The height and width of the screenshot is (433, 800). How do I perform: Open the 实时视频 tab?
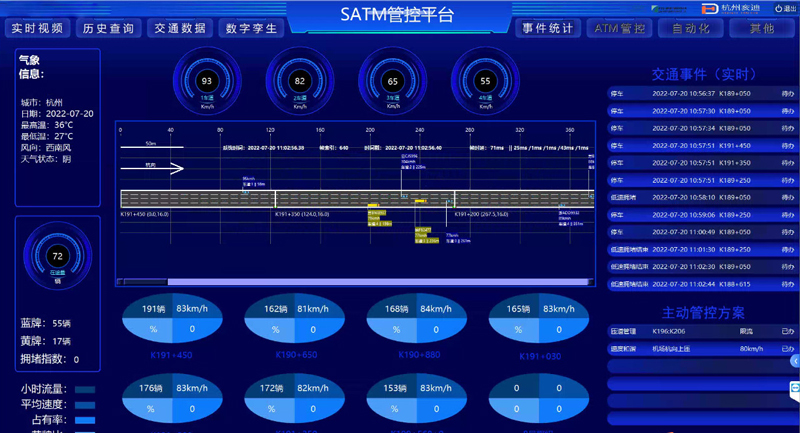38,29
